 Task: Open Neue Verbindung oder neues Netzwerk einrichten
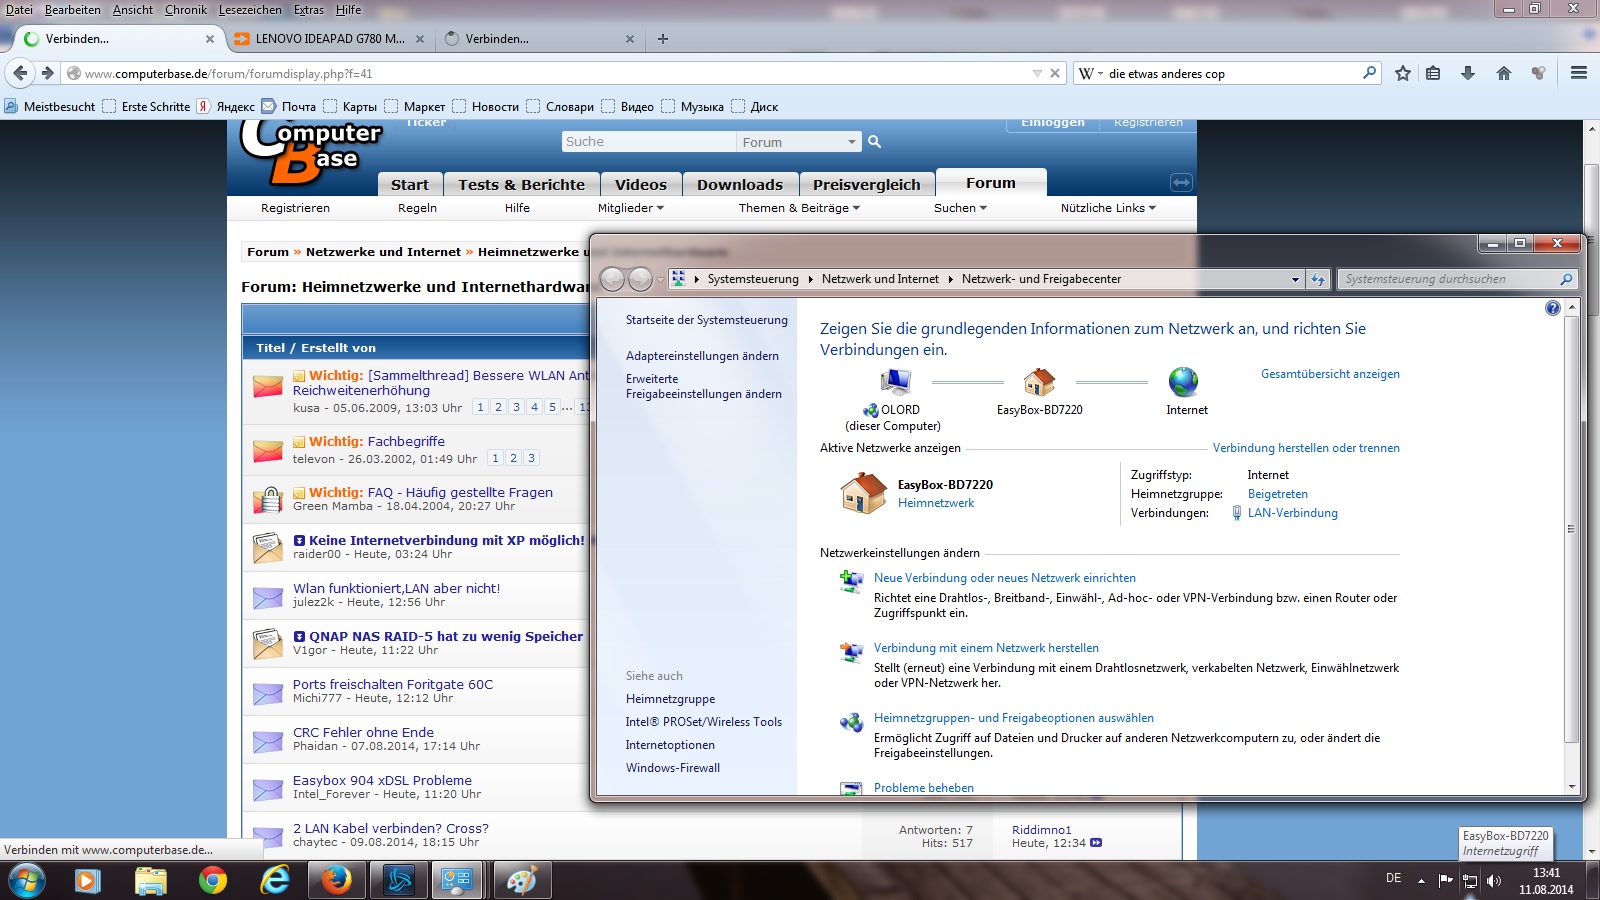[1004, 578]
